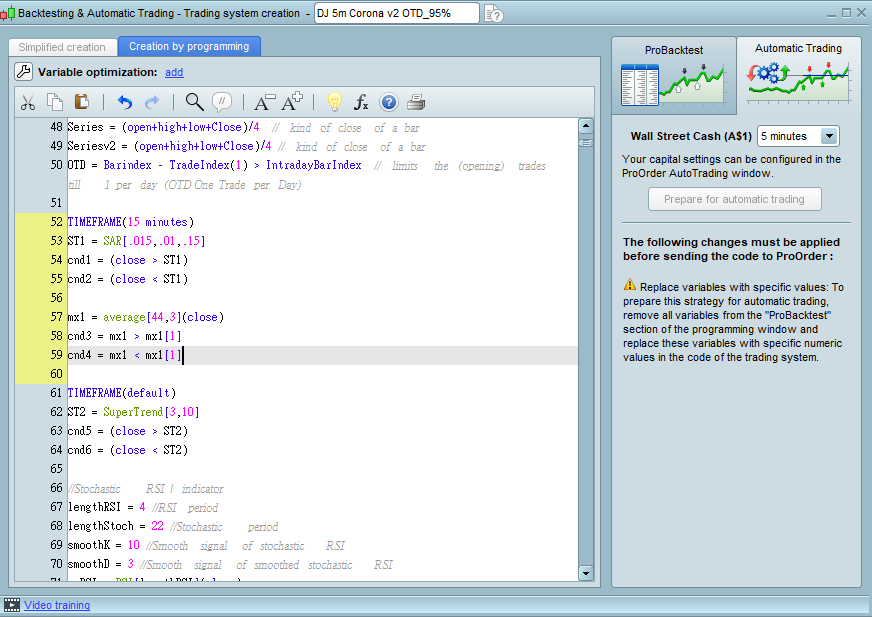Click line 57 mx1 = average code
This screenshot has width=872, height=617.
[x=145, y=317]
